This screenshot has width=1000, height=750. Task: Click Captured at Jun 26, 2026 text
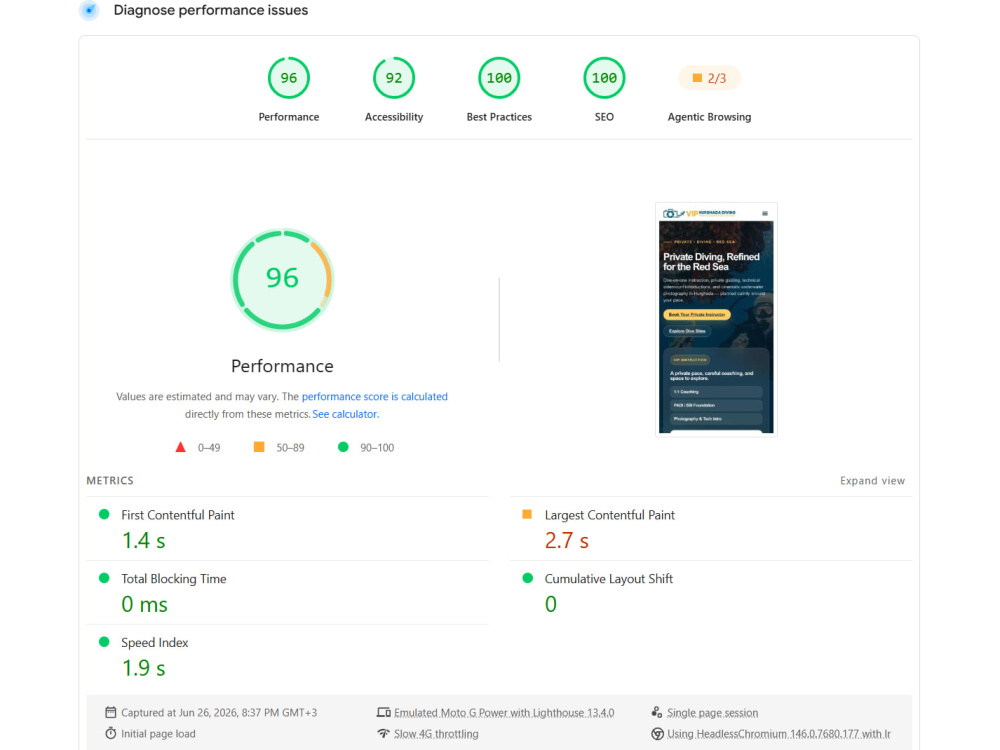(219, 712)
